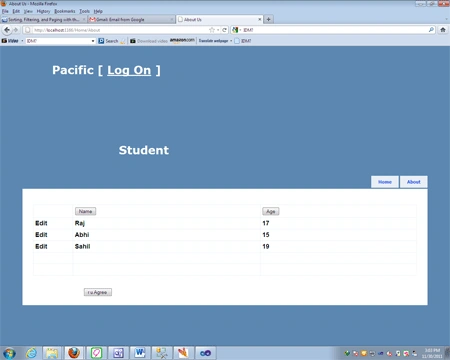
Task: Open the Visual Studio infinity icon in taskbar
Action: (x=205, y=353)
